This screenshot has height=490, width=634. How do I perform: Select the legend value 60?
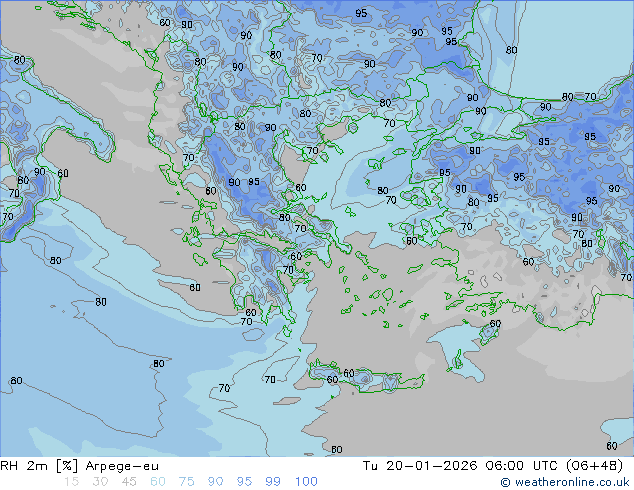[158, 482]
